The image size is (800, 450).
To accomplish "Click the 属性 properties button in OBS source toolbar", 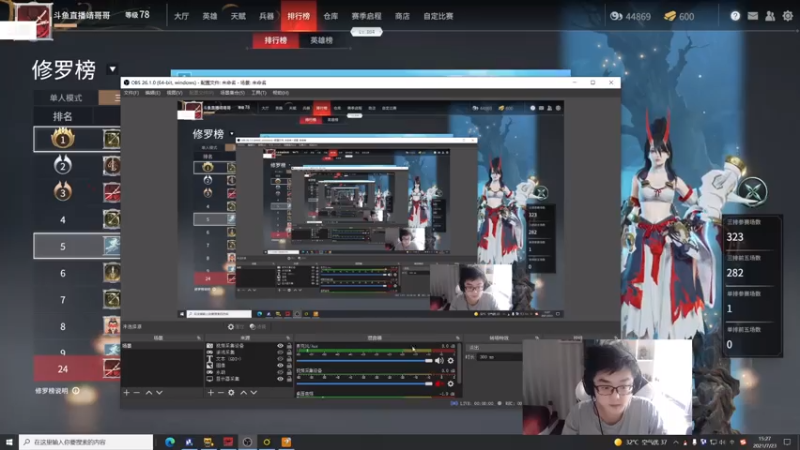I will [236, 327].
